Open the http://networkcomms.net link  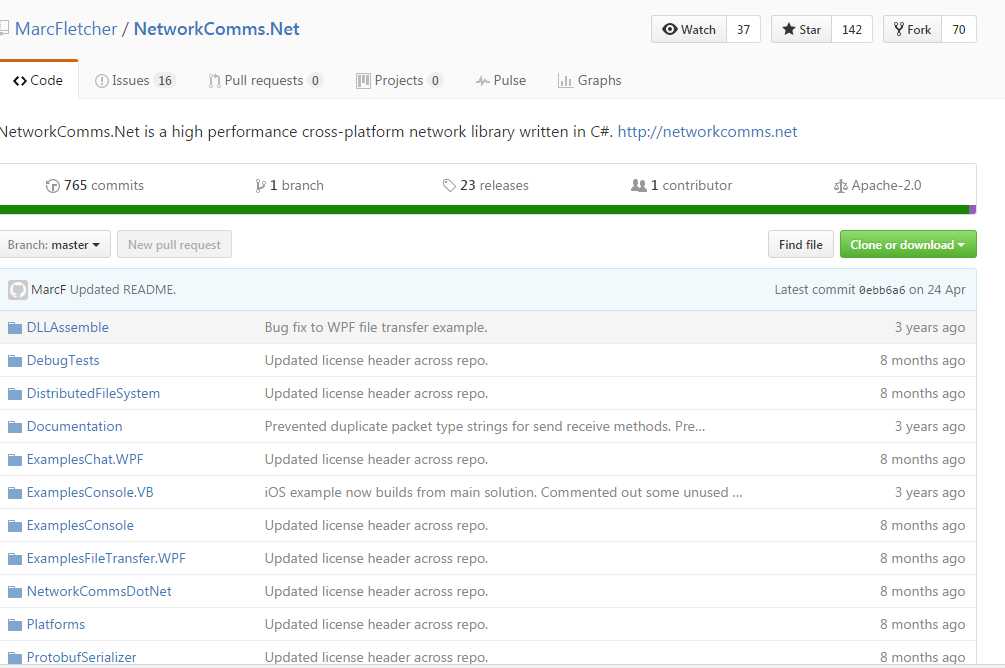click(x=707, y=131)
